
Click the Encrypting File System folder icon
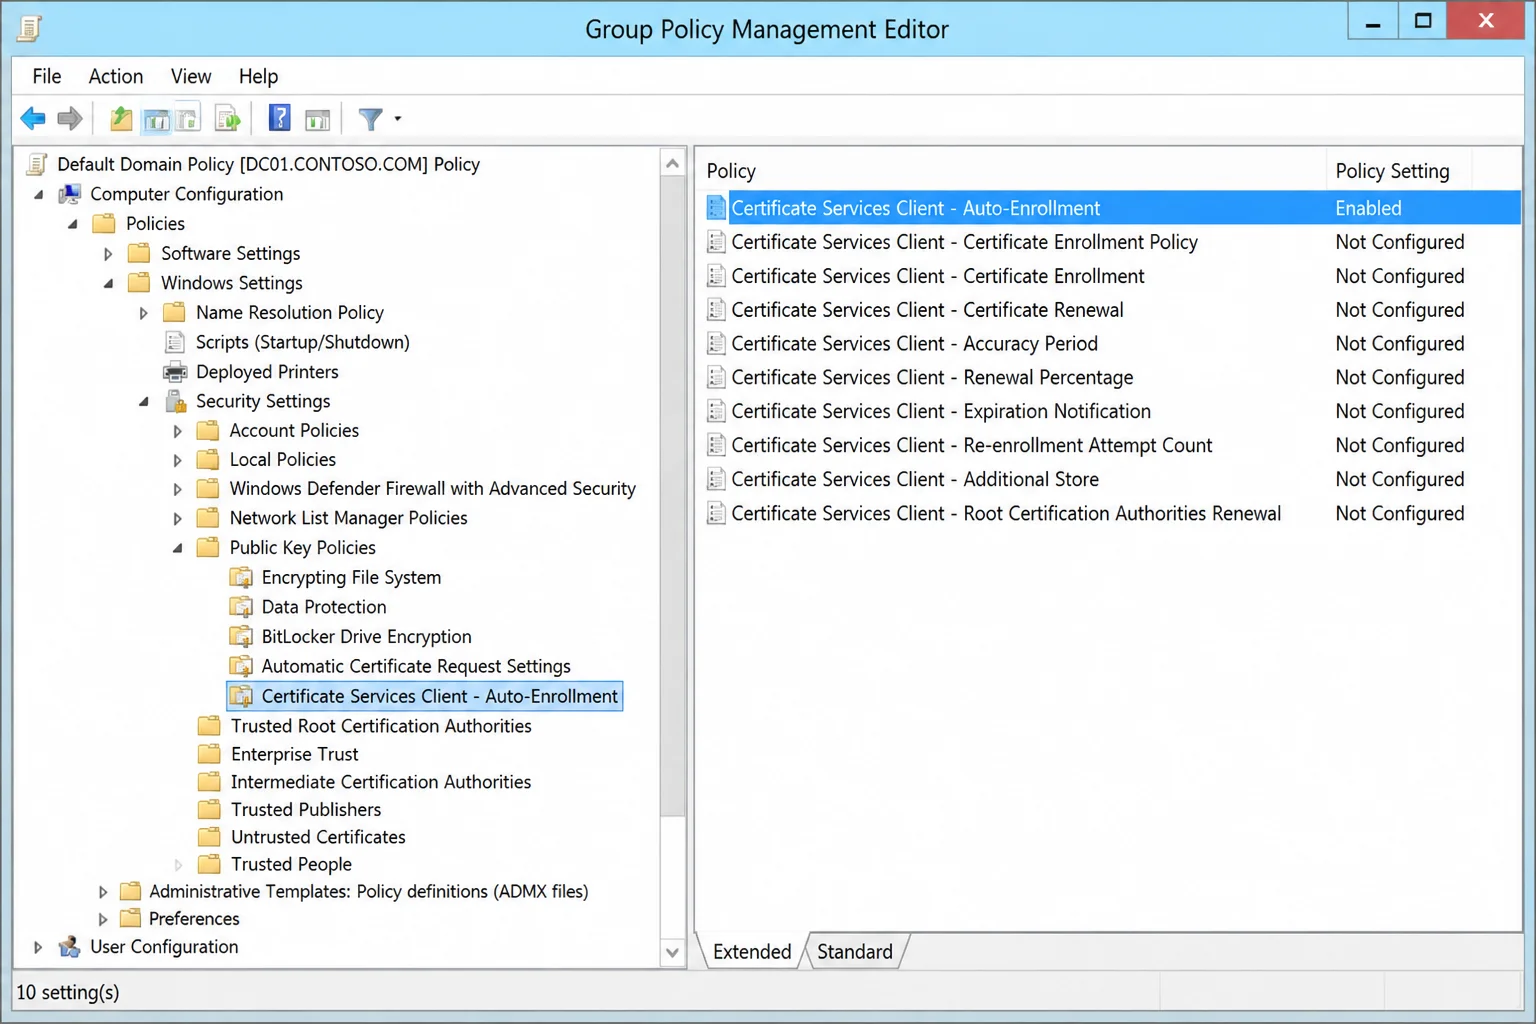[x=241, y=577]
